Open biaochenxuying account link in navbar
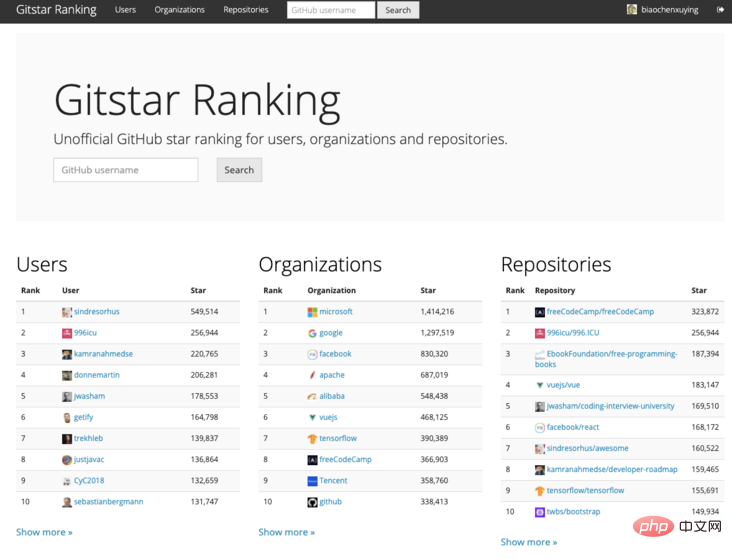 pos(670,10)
